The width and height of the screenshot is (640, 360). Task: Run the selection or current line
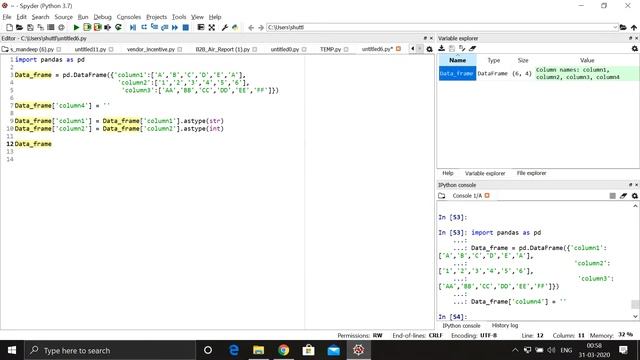(107, 27)
